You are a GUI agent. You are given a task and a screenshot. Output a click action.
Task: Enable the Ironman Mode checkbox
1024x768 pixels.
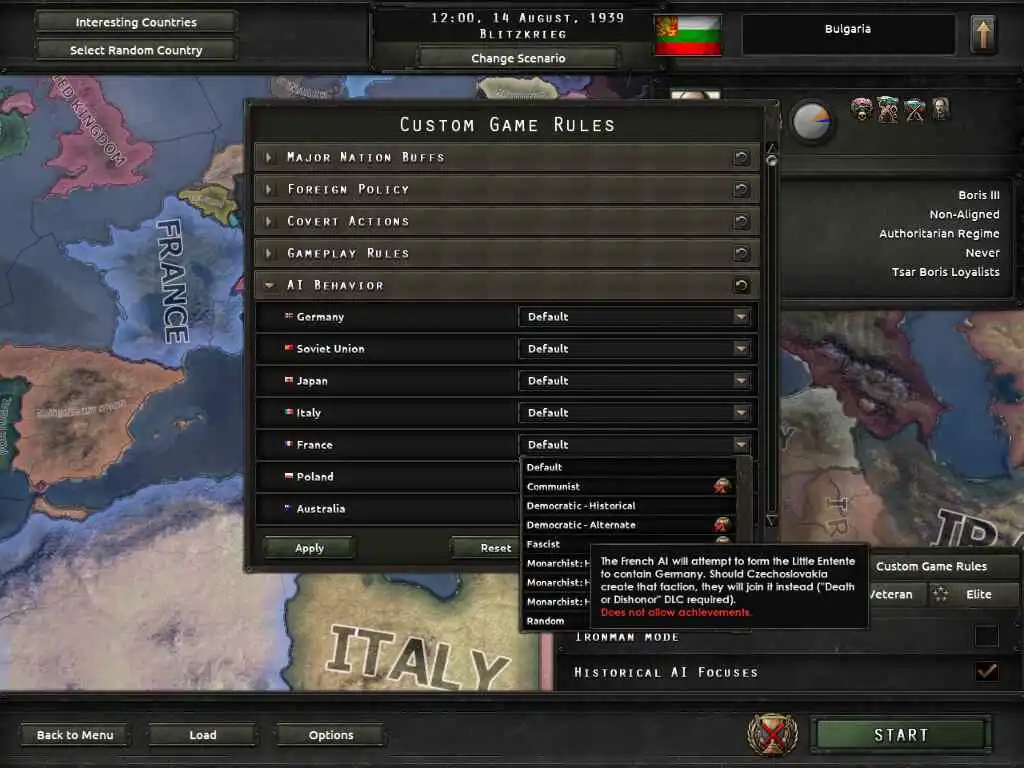[986, 635]
